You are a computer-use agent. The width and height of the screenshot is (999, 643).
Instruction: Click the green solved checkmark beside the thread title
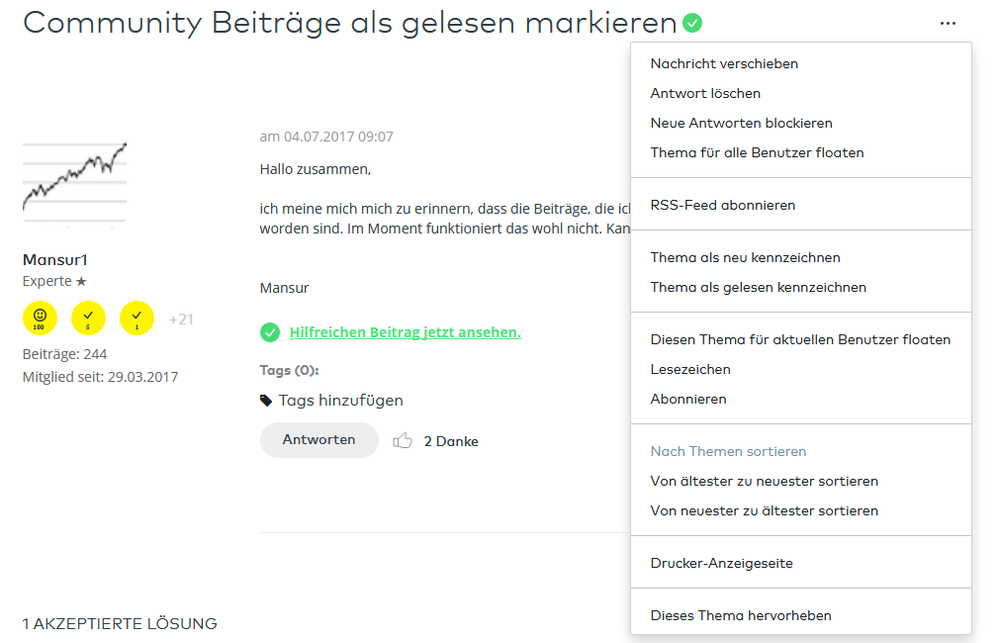click(691, 21)
